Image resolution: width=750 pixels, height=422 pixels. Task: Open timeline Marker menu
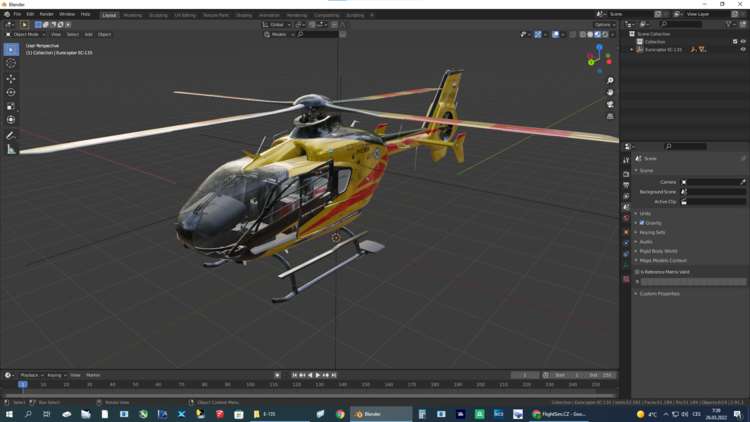tap(93, 375)
